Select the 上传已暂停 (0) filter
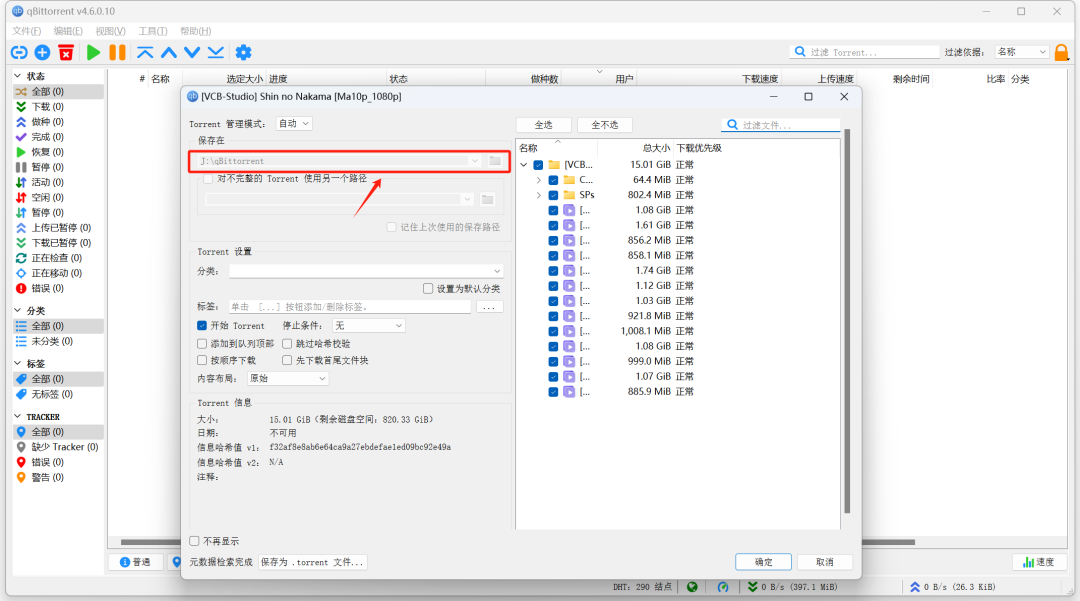Image resolution: width=1080 pixels, height=601 pixels. pos(59,228)
